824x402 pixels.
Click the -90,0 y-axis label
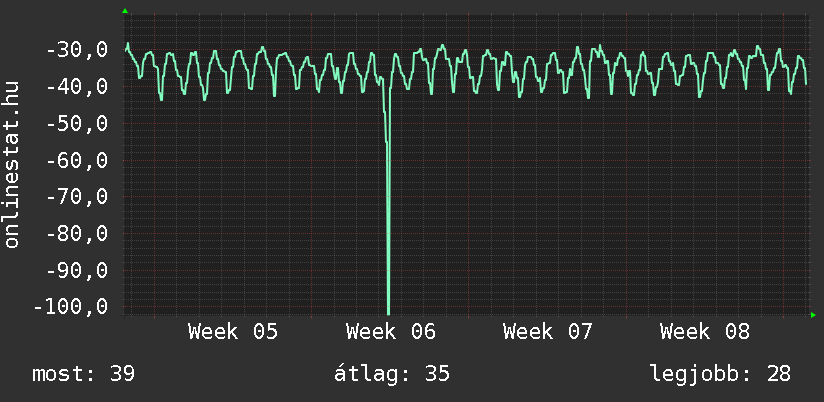(x=70, y=270)
